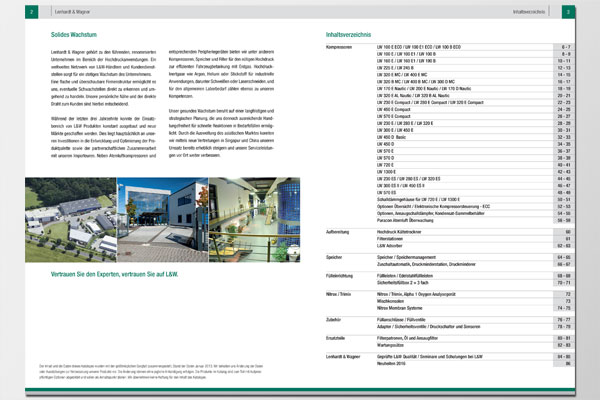Open the Wartungssätze contents entry

click(x=393, y=346)
